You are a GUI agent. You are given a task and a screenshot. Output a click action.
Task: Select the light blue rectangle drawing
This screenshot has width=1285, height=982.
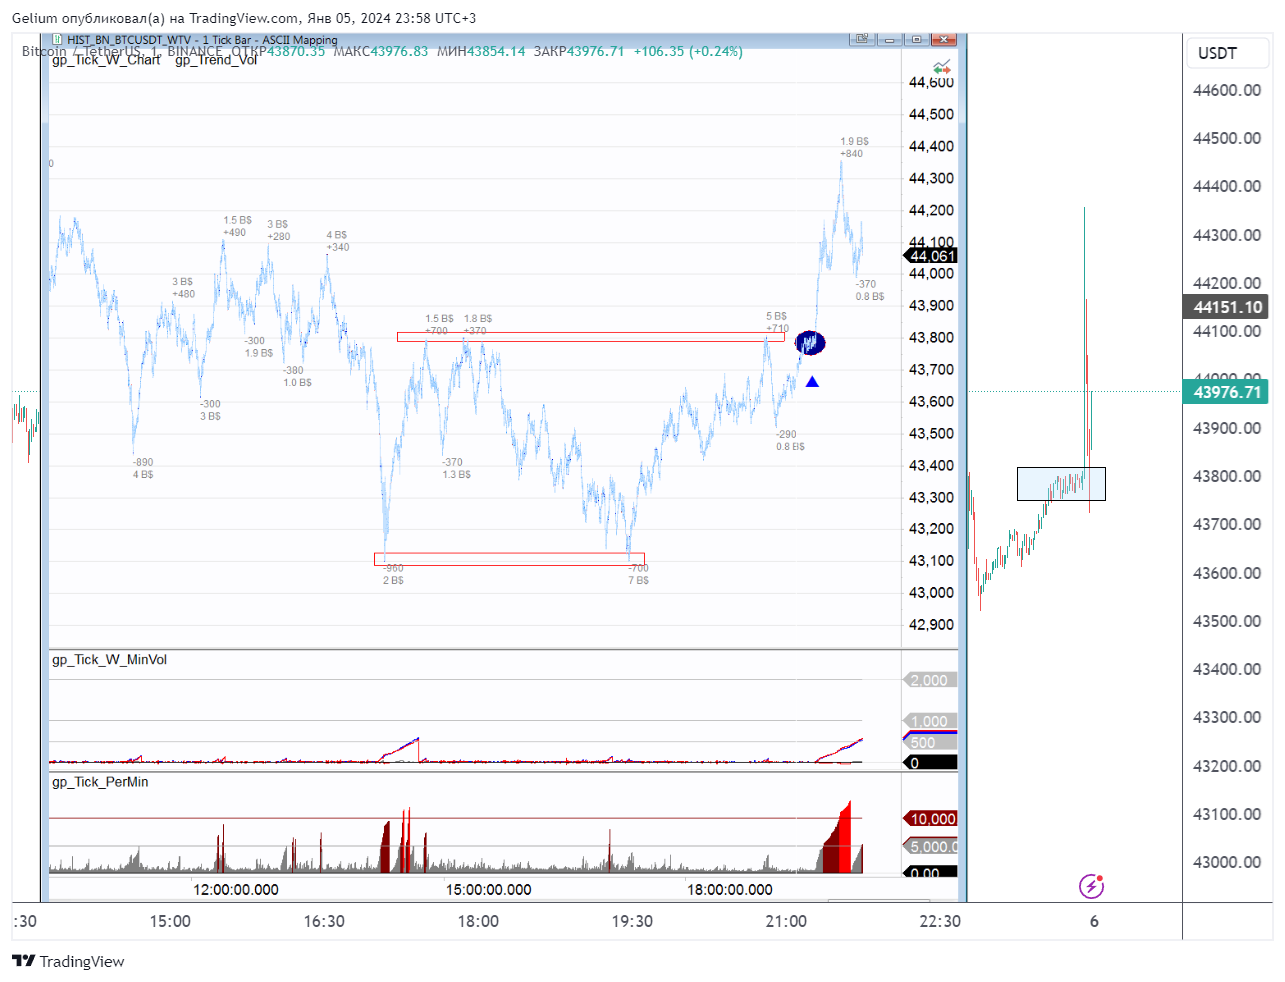(1061, 484)
